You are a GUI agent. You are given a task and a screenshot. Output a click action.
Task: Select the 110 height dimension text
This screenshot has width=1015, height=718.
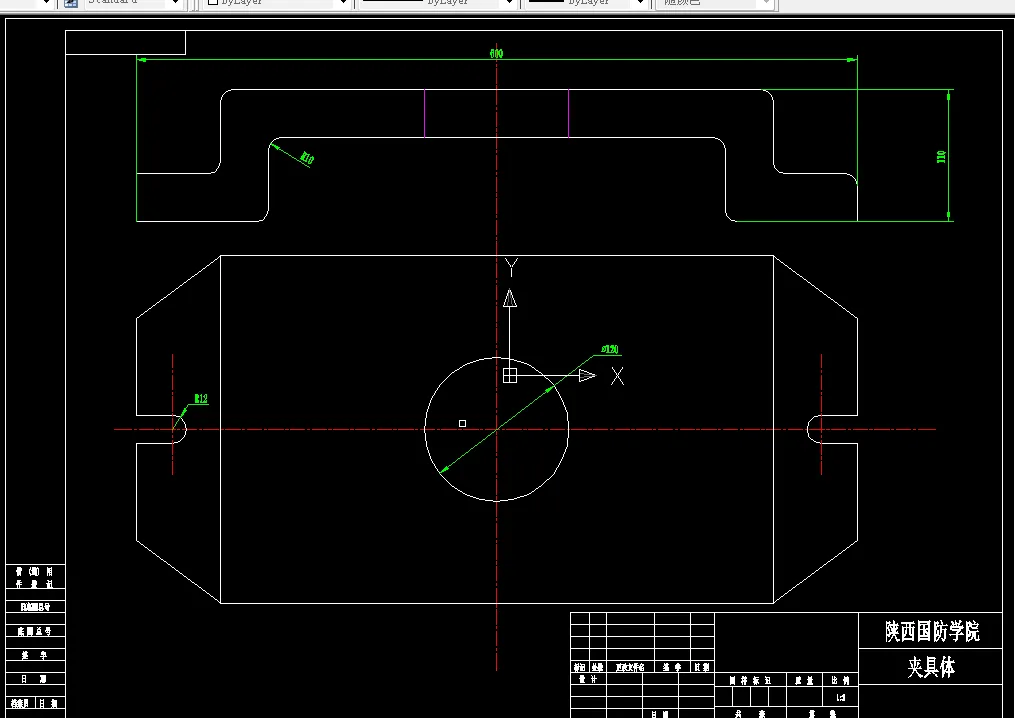[941, 156]
